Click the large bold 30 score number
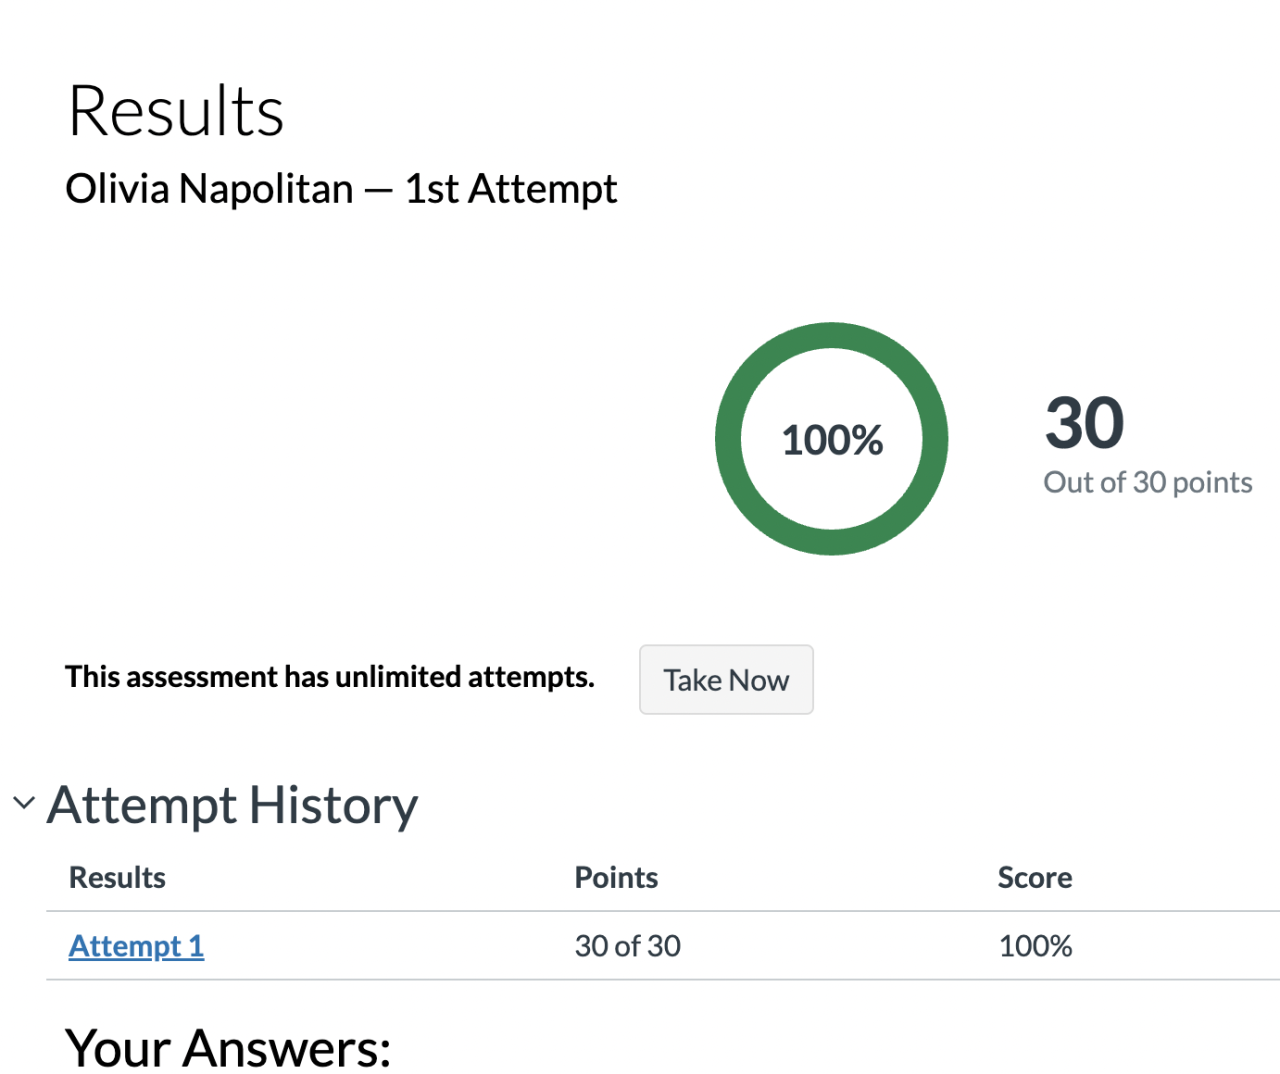 coord(1084,423)
